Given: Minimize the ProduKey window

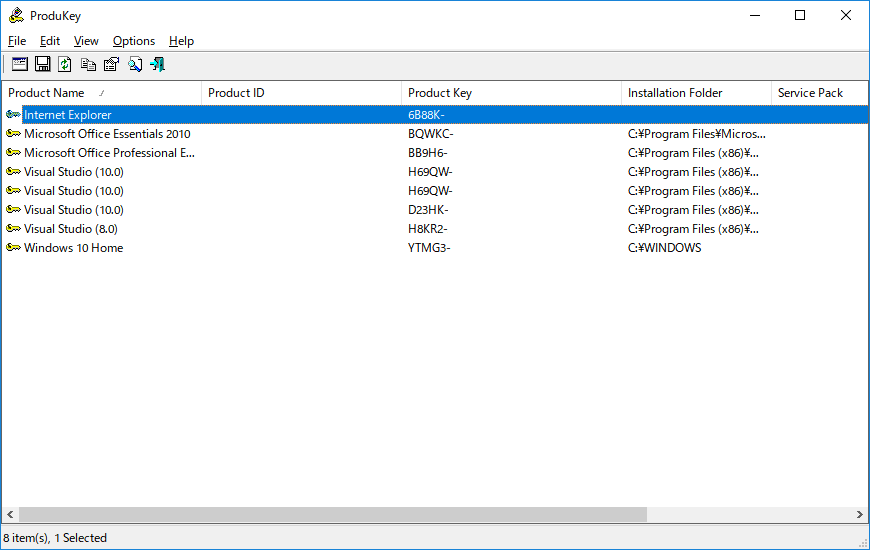Looking at the screenshot, I should (755, 16).
